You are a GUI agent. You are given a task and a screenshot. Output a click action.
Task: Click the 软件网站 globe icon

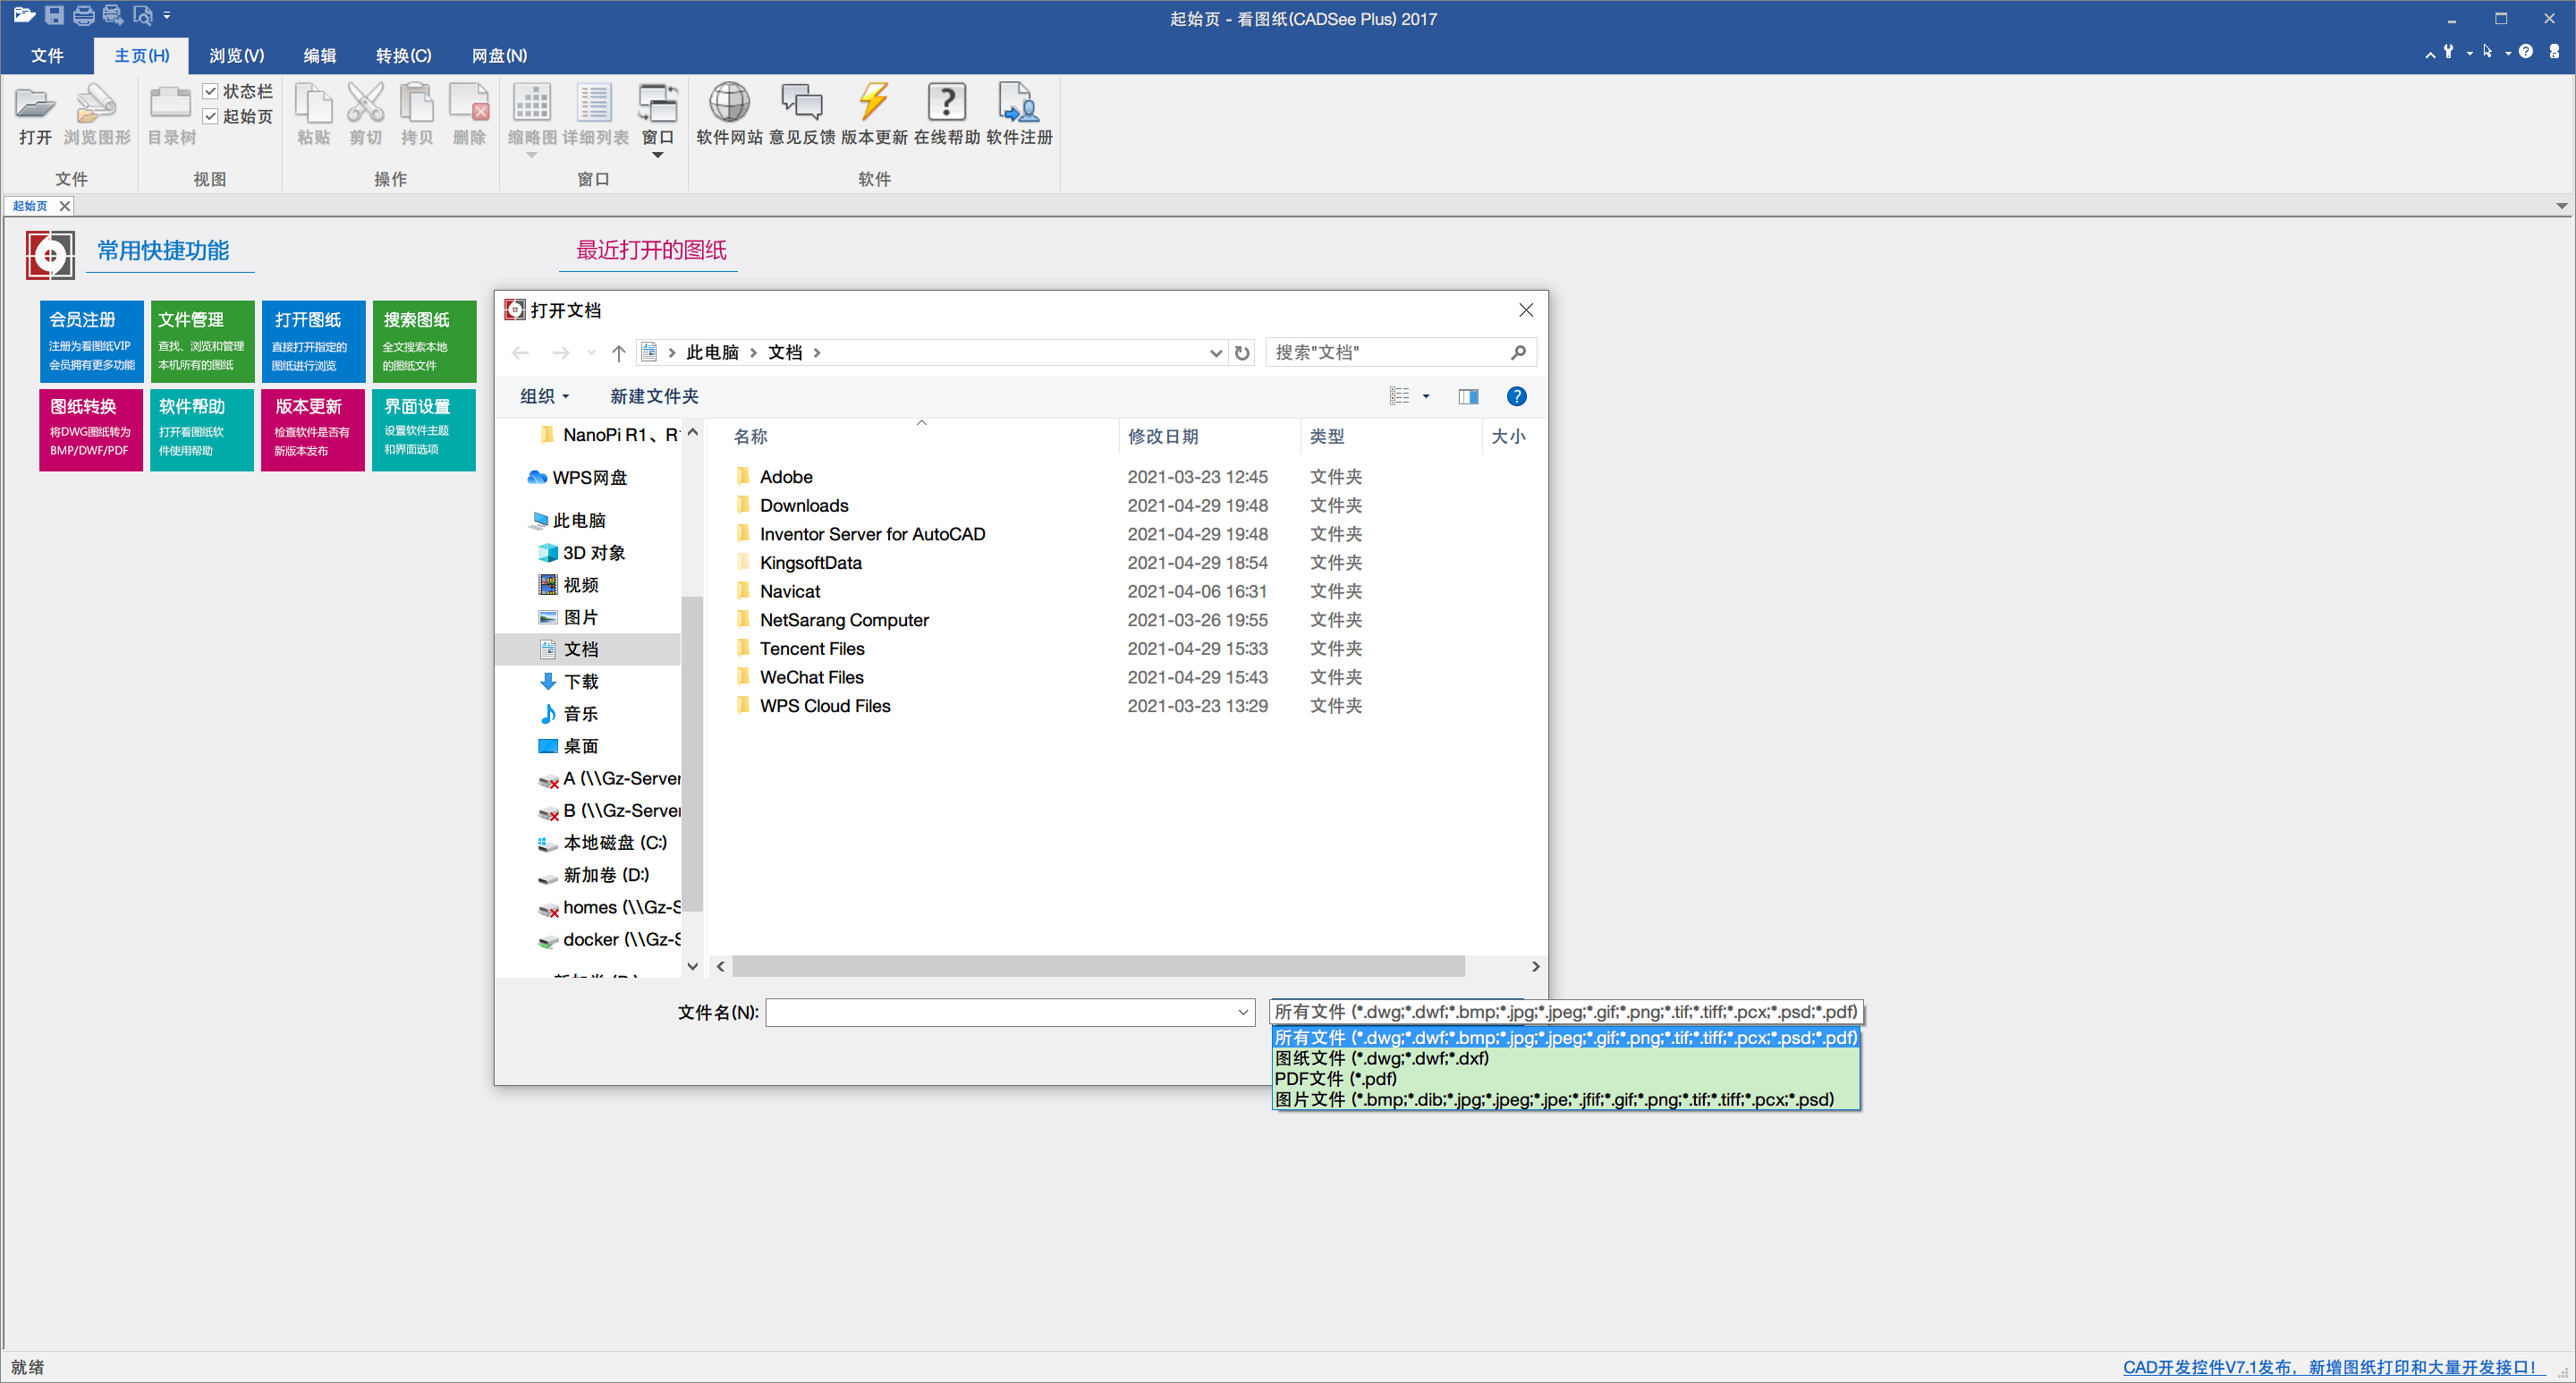pyautogui.click(x=729, y=103)
